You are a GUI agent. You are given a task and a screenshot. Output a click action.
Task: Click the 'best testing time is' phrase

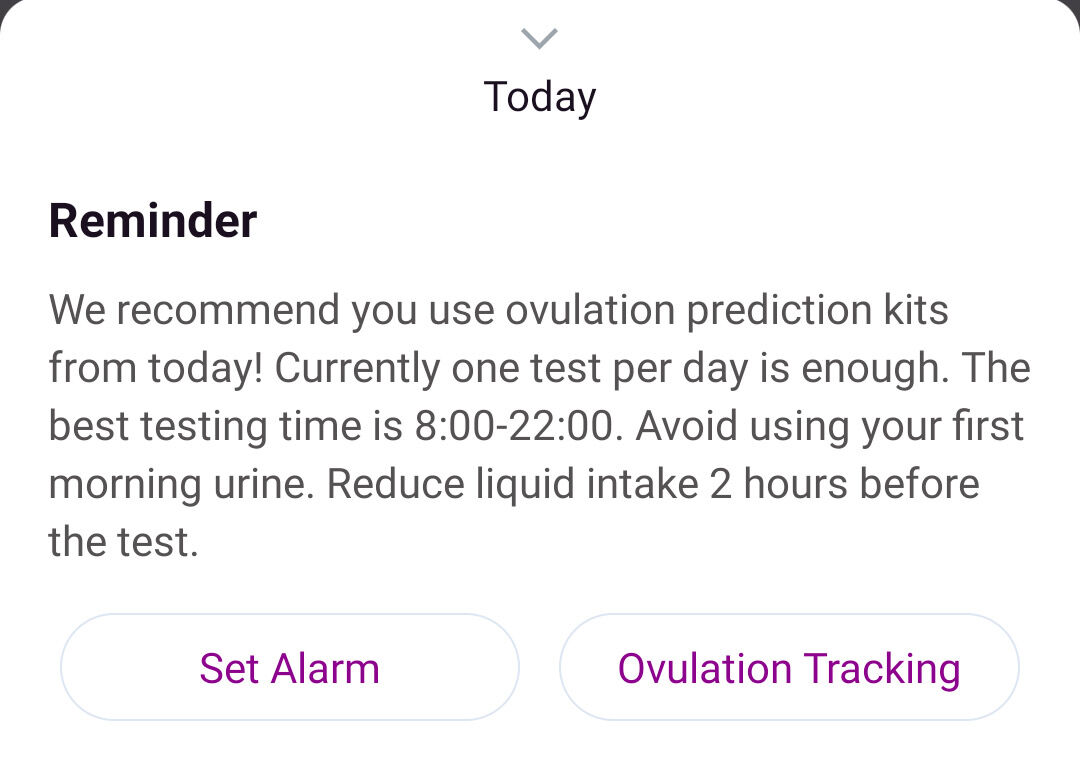coord(225,426)
